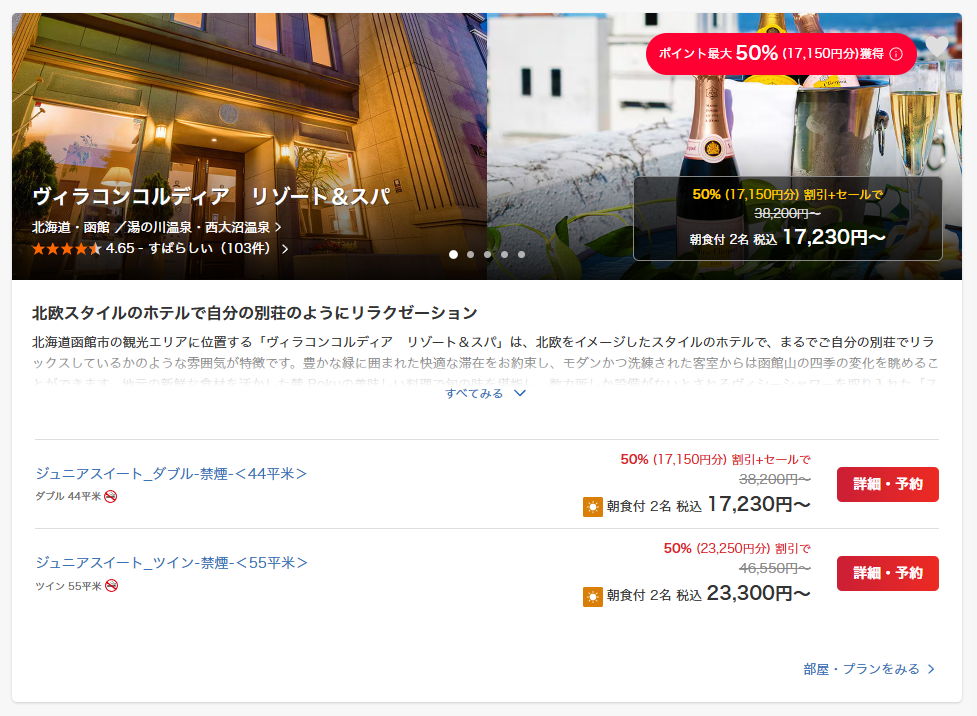Screen dimensions: 977x716
Task: Open the すばらしい（103件） reviews link
Action: tap(218, 249)
